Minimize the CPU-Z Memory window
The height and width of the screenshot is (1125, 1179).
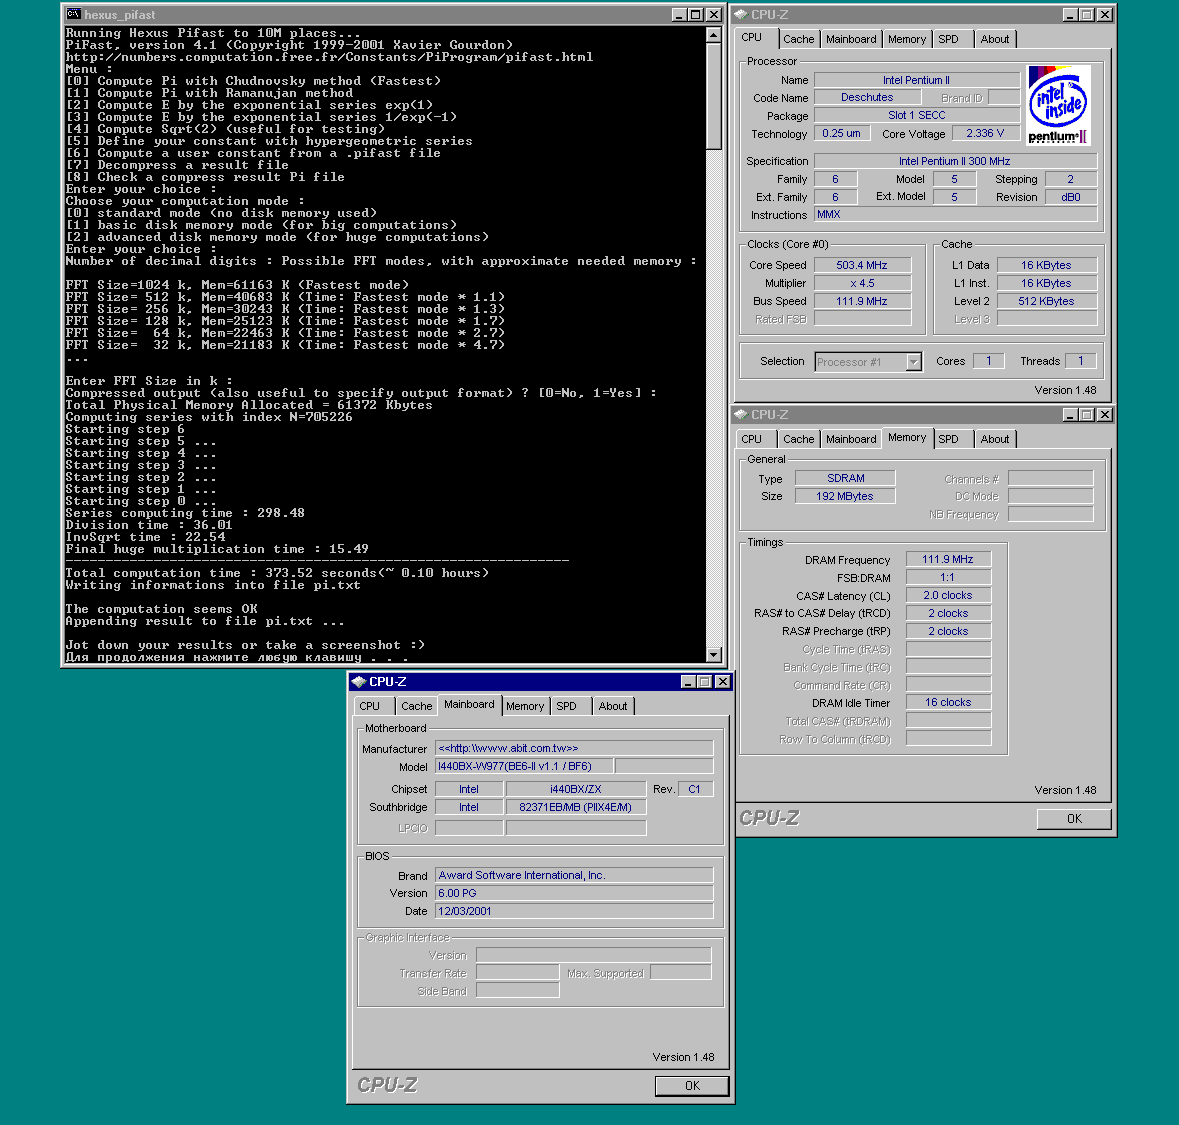click(1071, 414)
